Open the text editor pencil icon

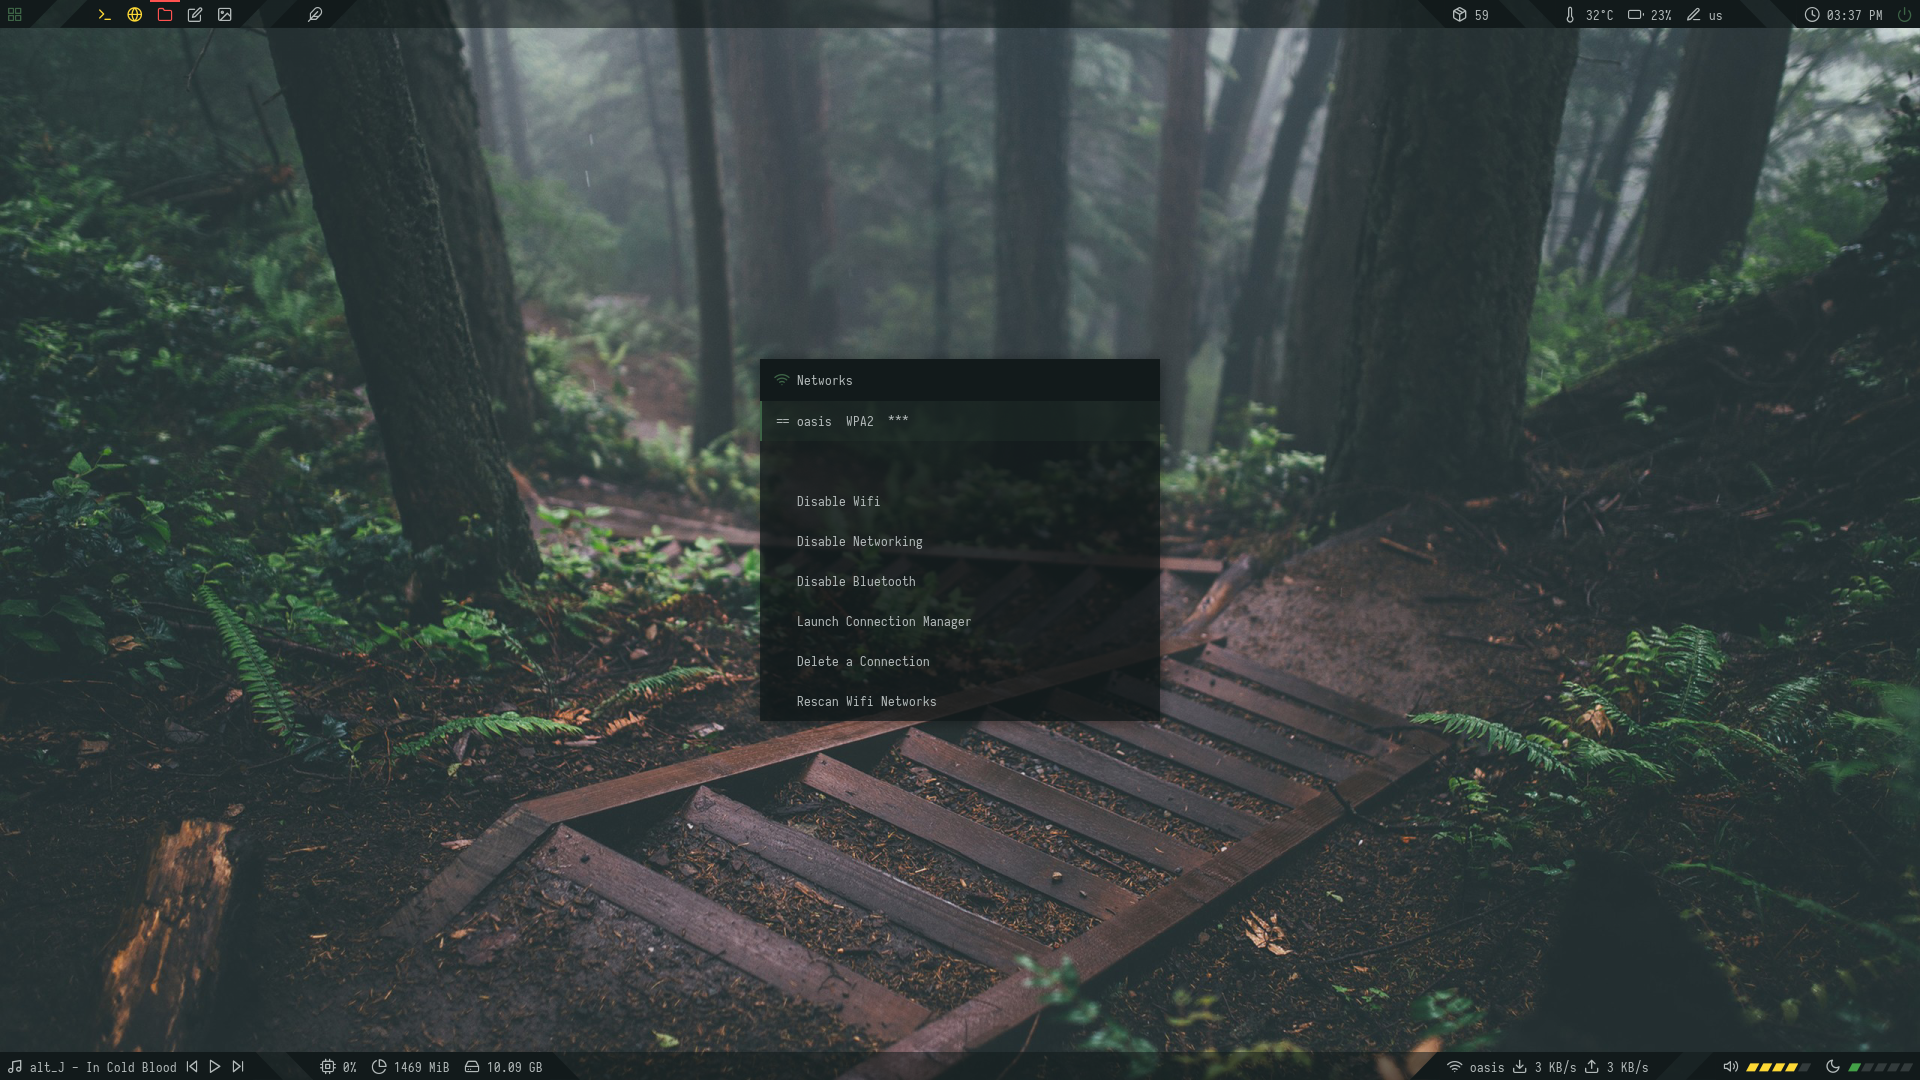[195, 15]
